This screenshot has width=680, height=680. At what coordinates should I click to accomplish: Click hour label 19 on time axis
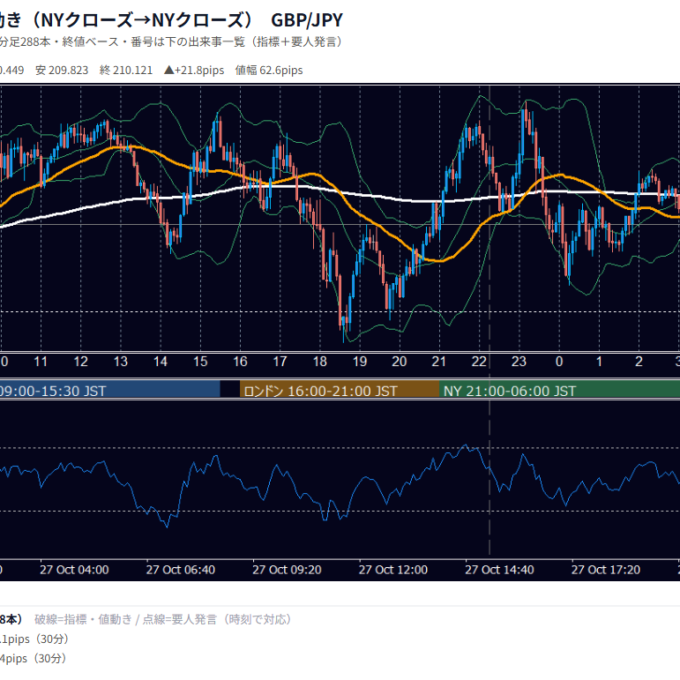tap(360, 361)
